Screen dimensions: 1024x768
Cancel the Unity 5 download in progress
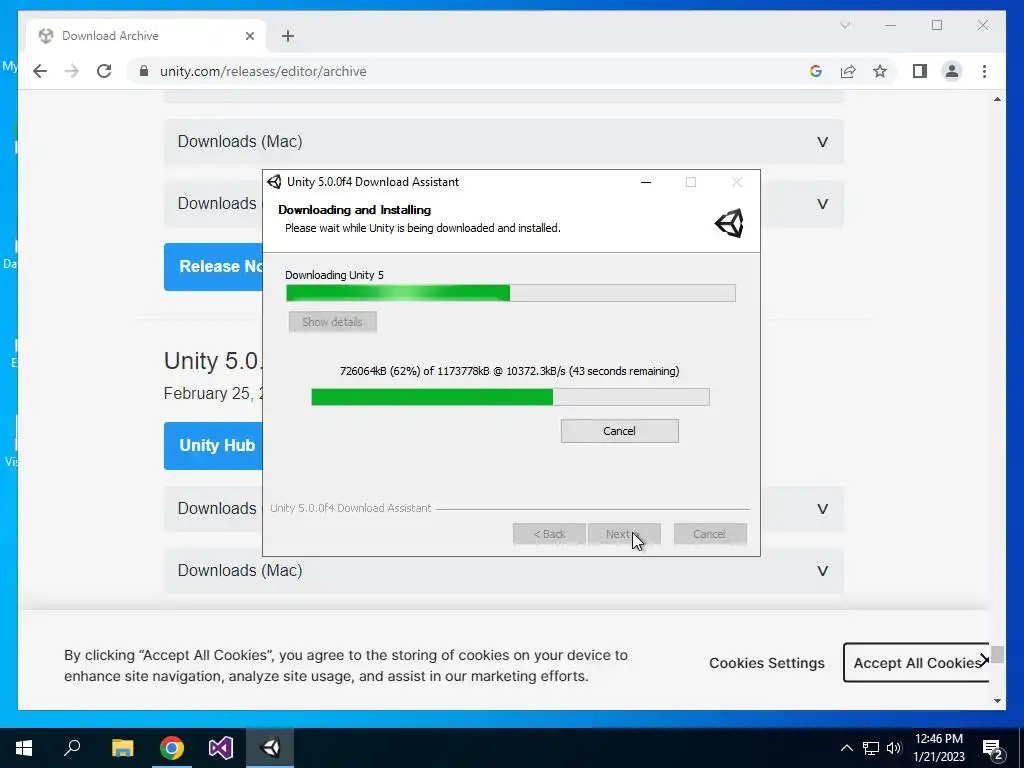pyautogui.click(x=619, y=431)
